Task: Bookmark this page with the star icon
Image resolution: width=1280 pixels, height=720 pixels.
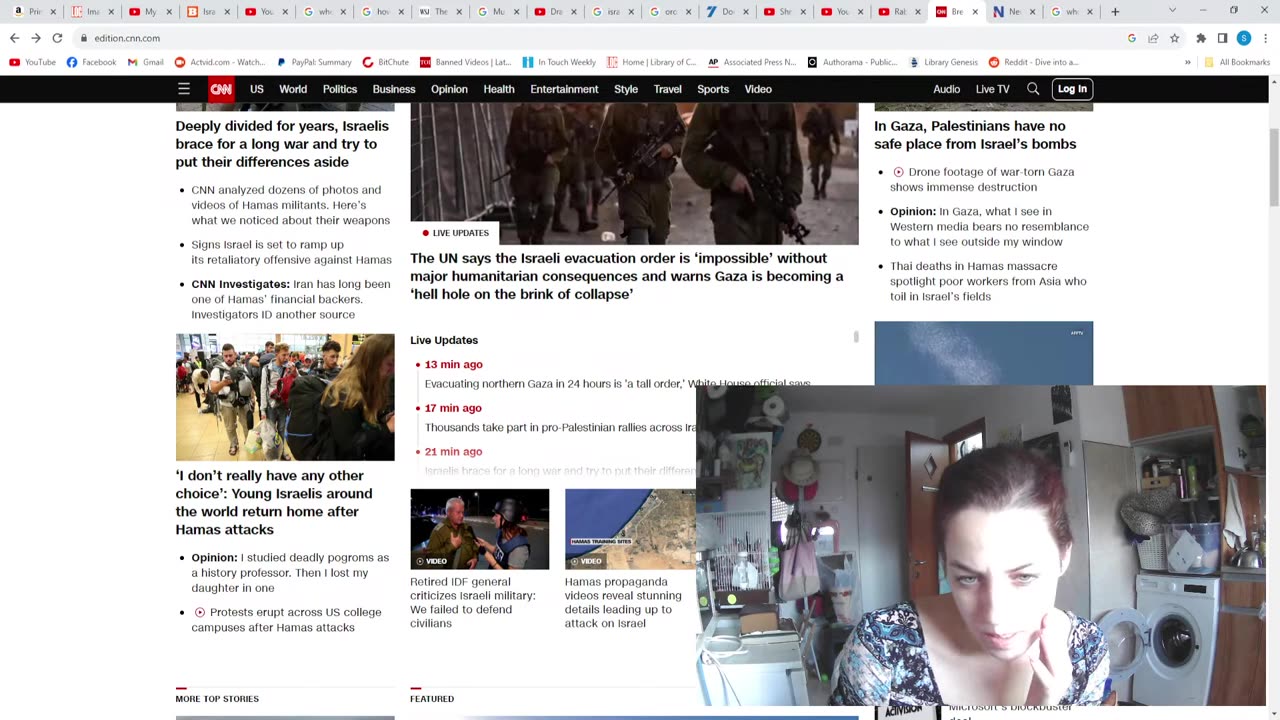Action: pos(1174,38)
